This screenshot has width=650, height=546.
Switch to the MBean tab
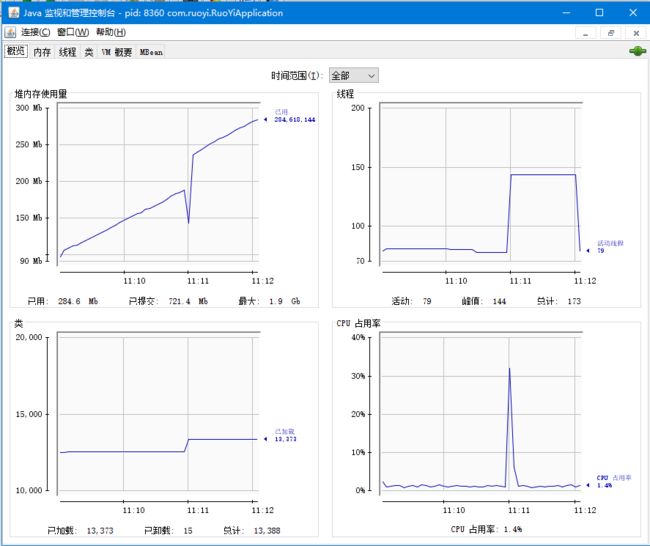point(151,52)
